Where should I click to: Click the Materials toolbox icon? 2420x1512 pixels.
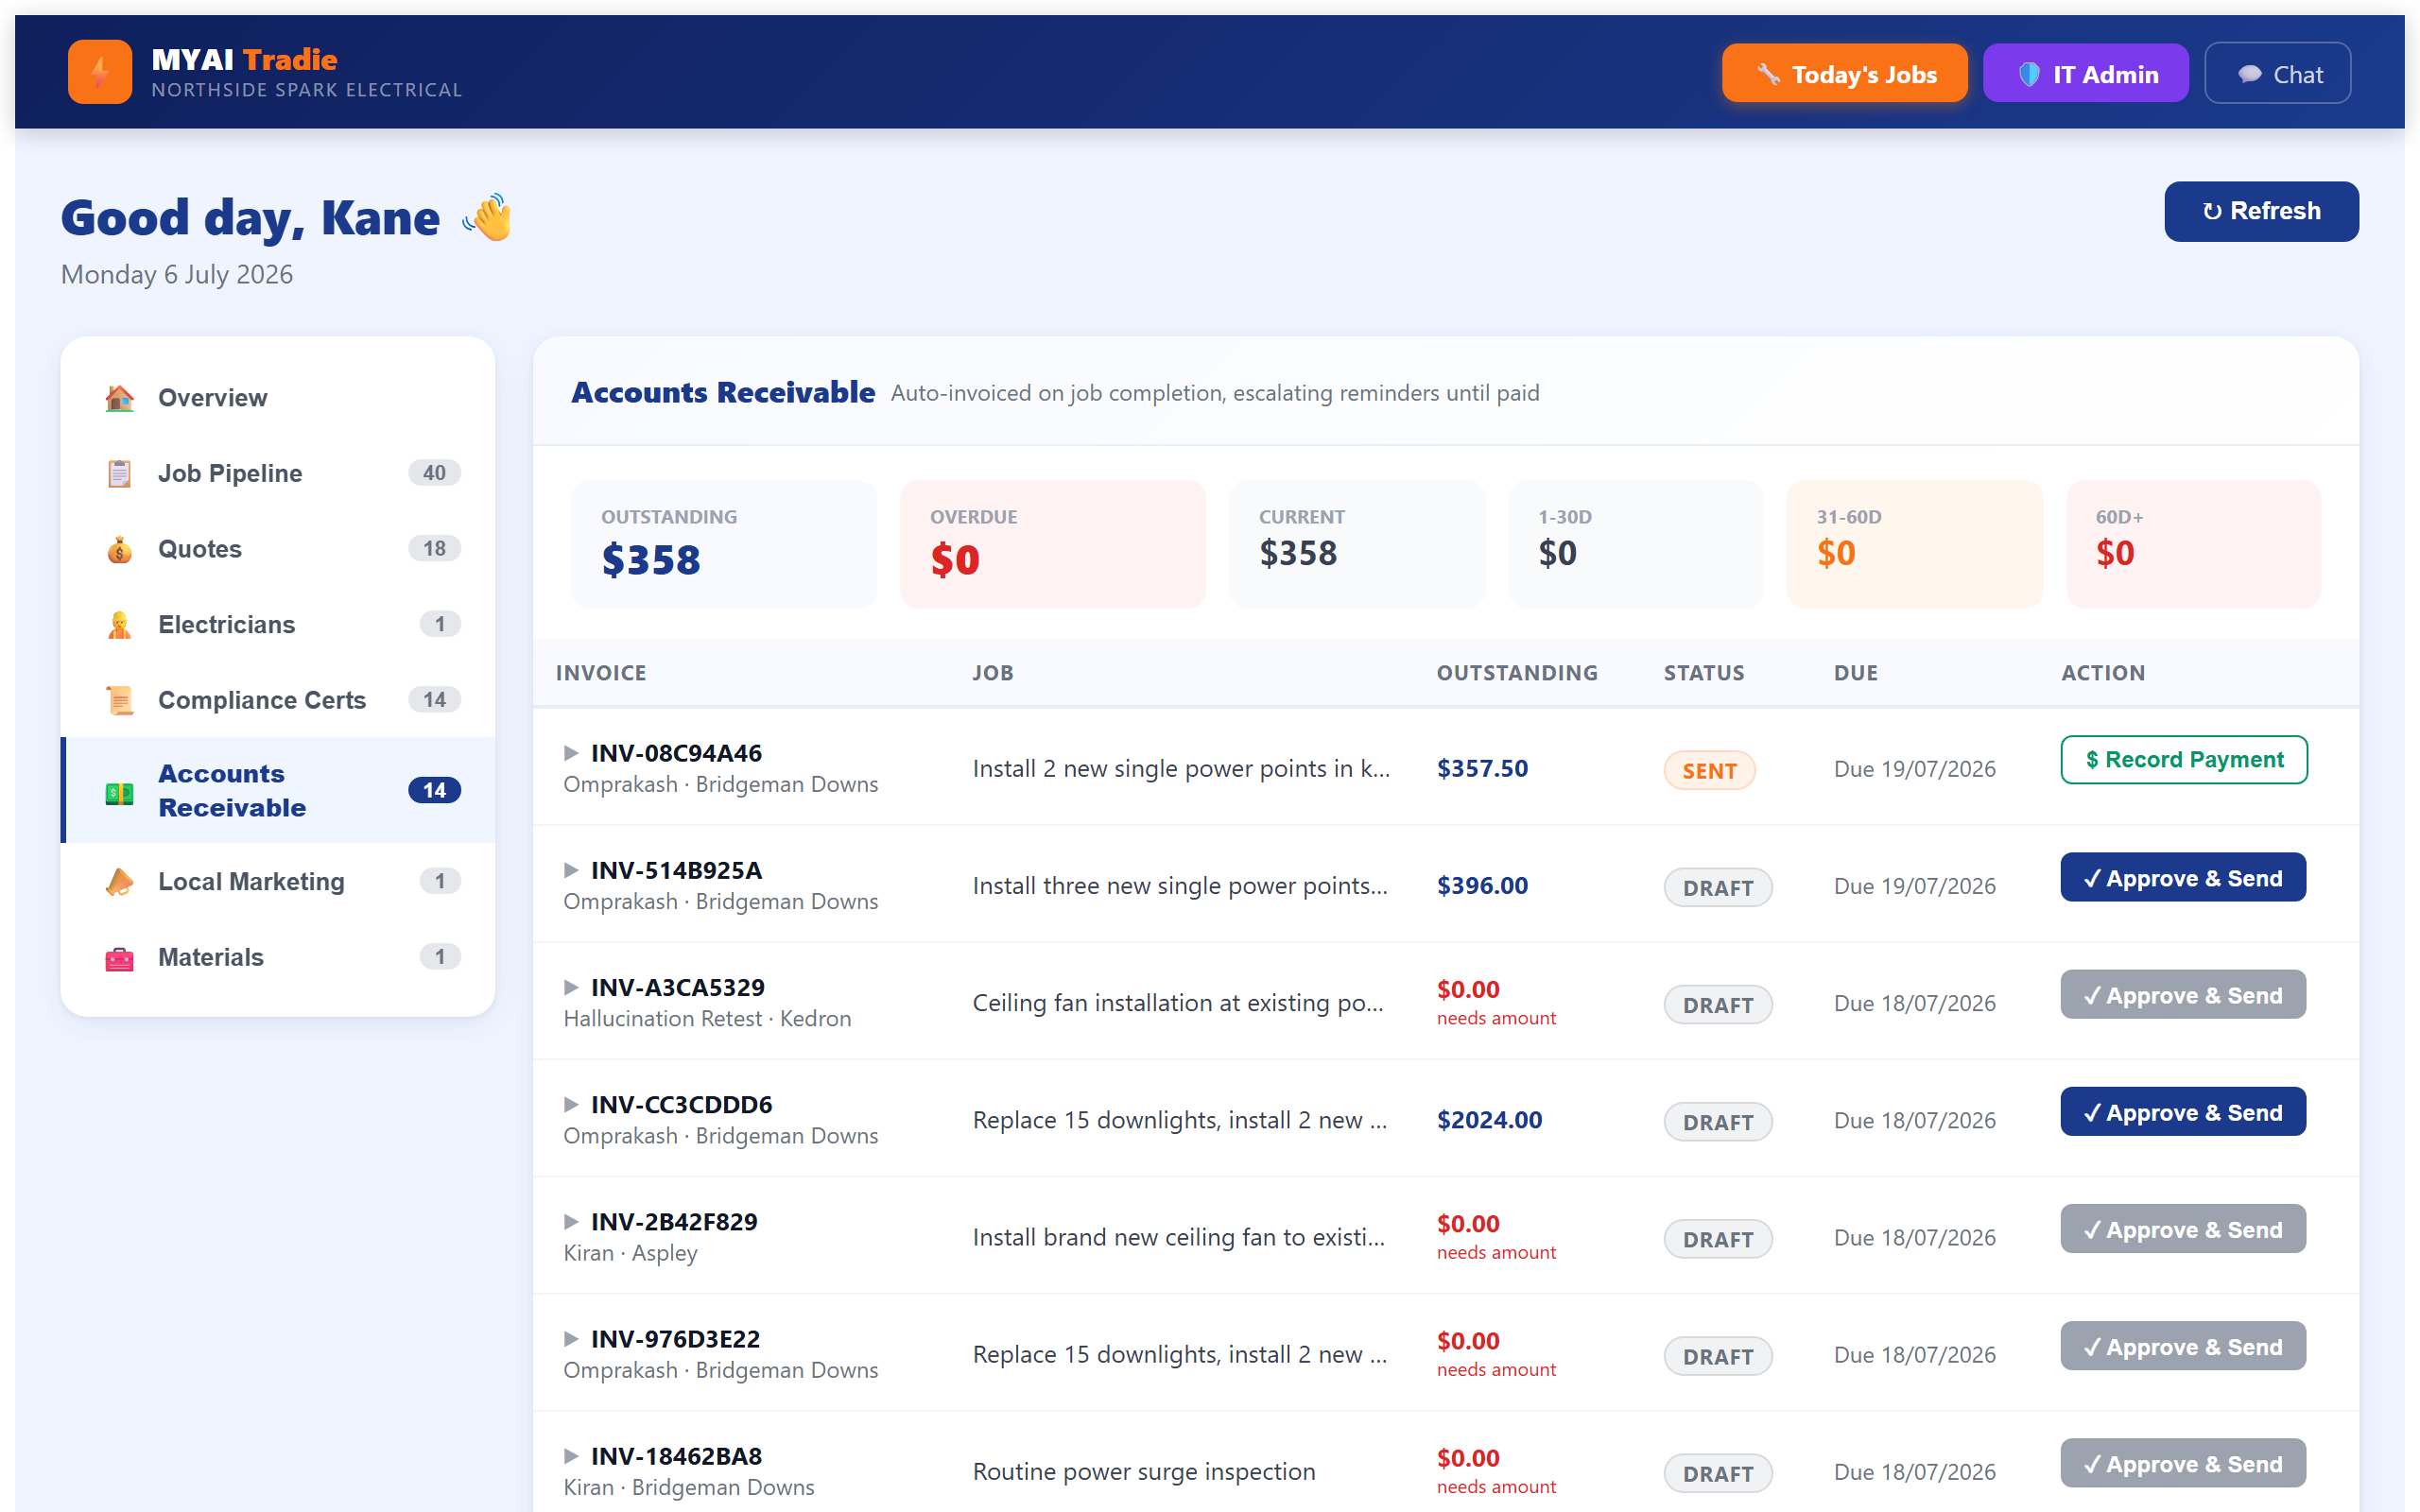point(120,957)
